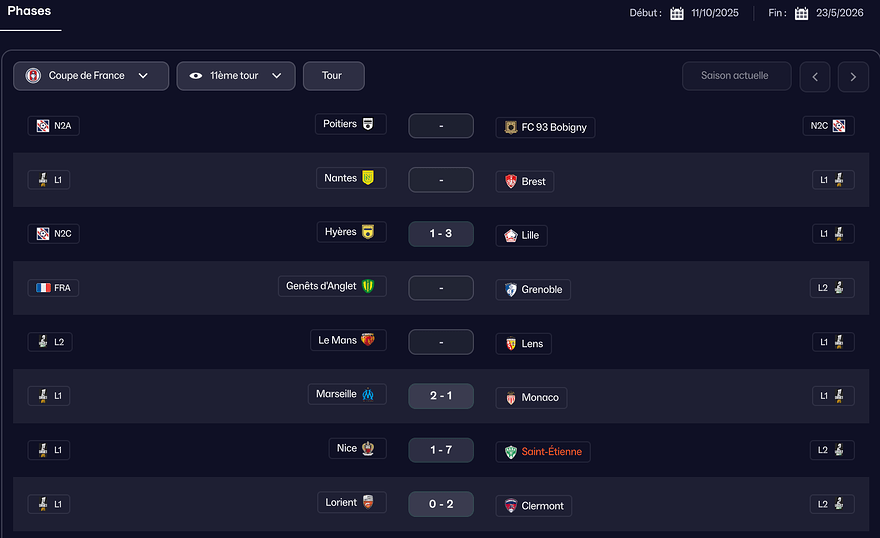880x538 pixels.
Task: Expand the 11ème tour round dropdown
Action: pyautogui.click(x=236, y=76)
